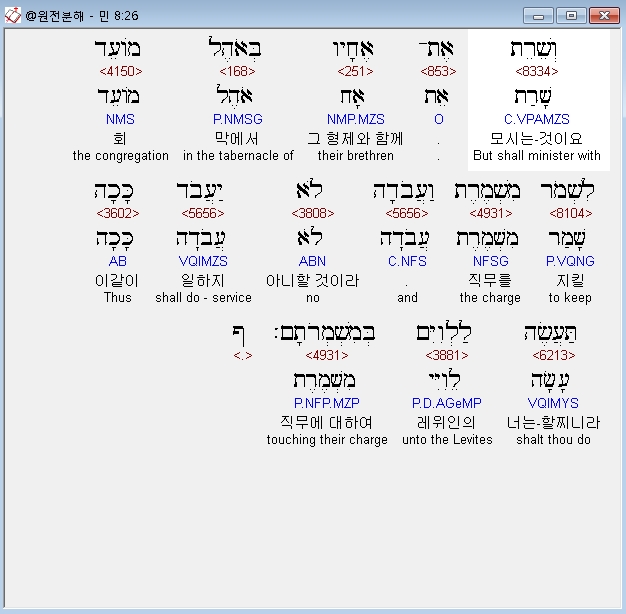The width and height of the screenshot is (626, 614).
Task: Click the Hebrew word above <8334>
Action: point(534,49)
